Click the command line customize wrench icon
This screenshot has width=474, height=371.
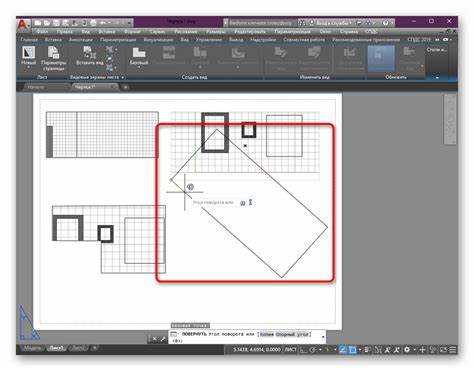pyautogui.click(x=163, y=340)
